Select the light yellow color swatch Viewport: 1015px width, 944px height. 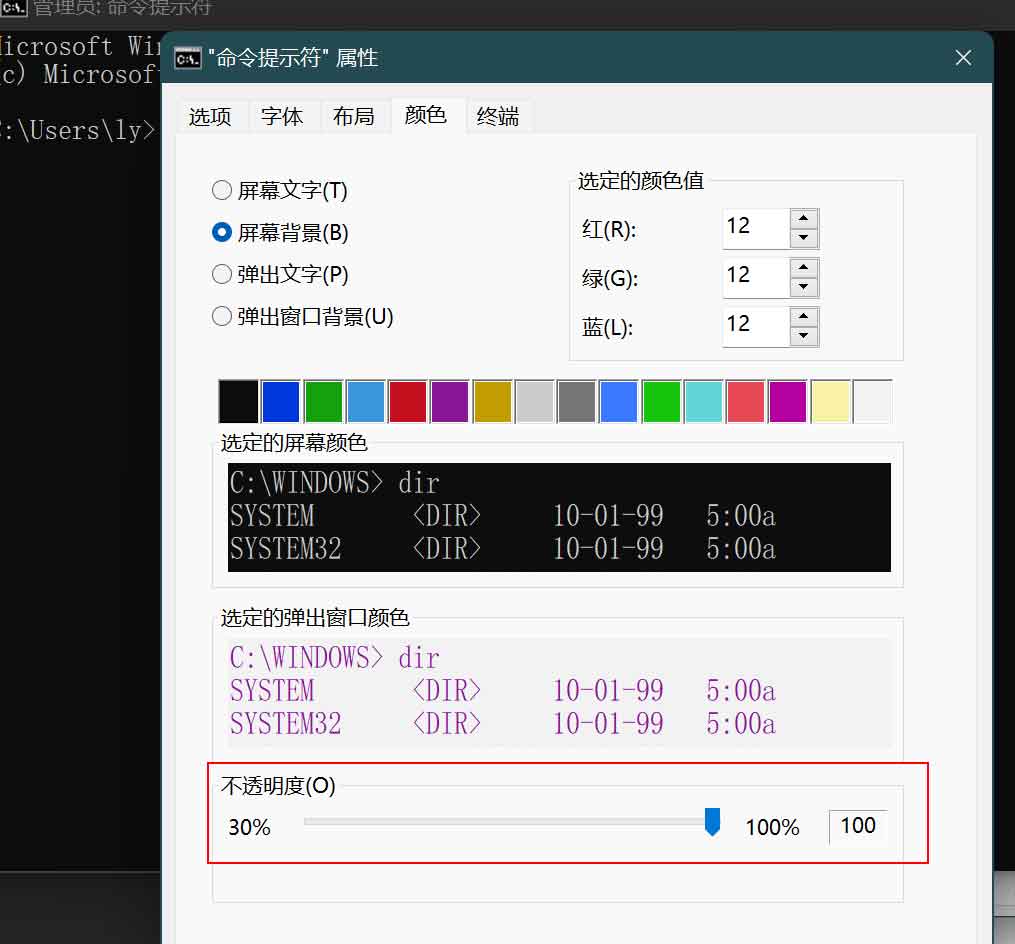830,401
